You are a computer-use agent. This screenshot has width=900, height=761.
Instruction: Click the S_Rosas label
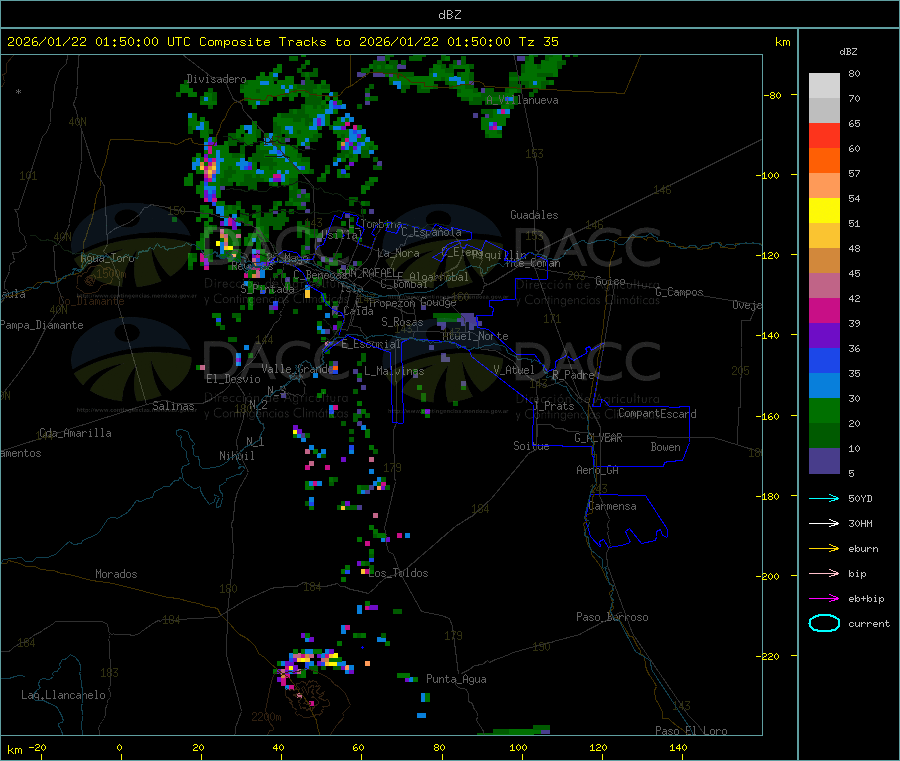point(402,323)
